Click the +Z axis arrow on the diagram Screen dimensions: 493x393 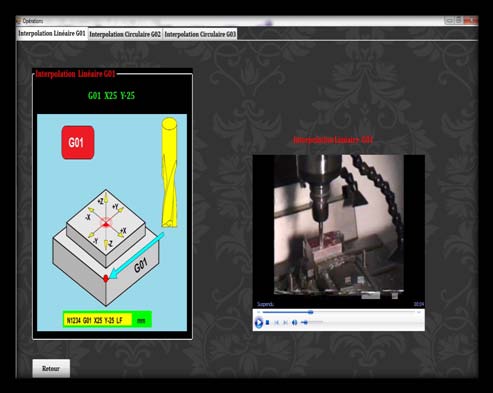106,200
